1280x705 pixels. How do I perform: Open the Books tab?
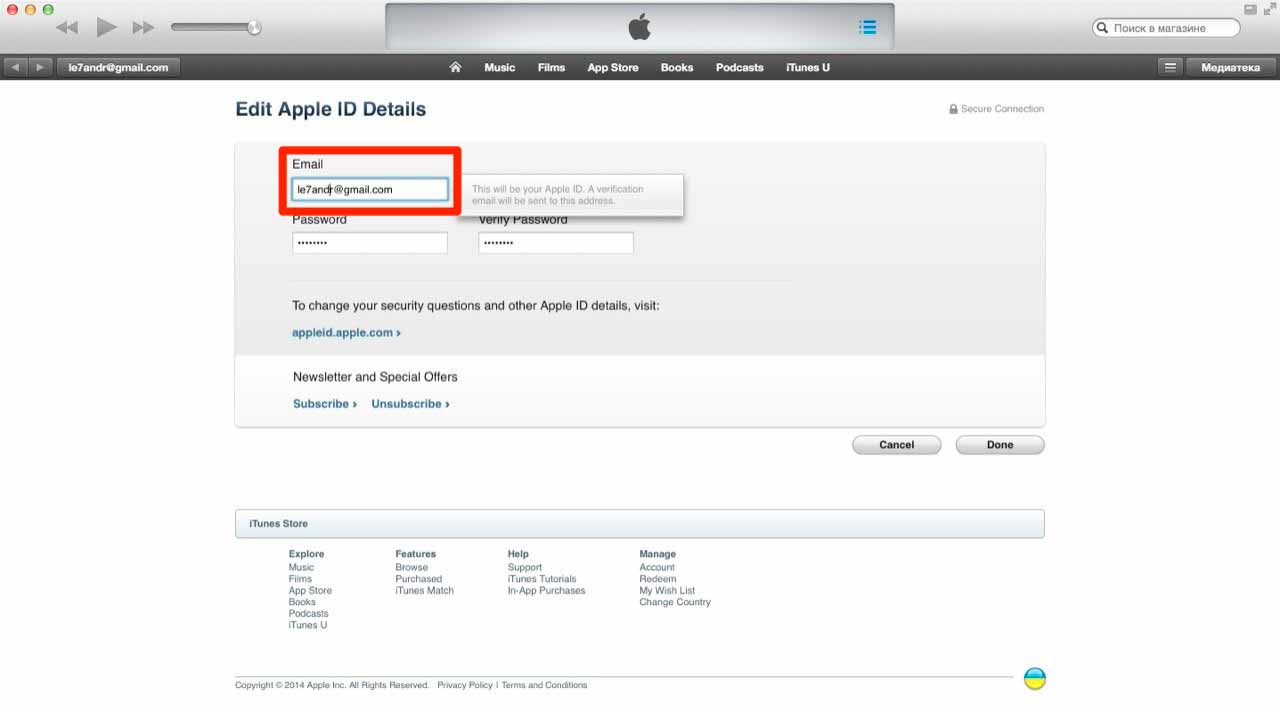677,67
